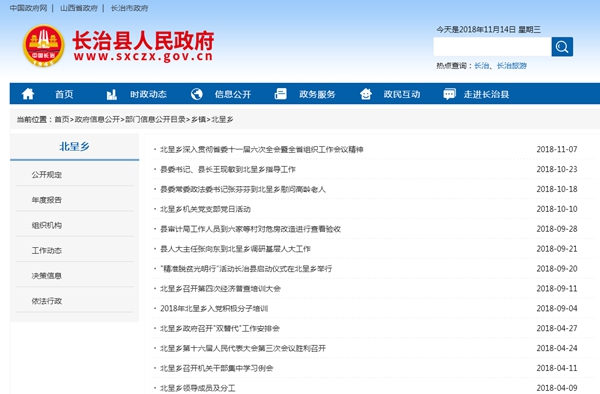
Task: Click the date 2018-04-27
Action: [x=557, y=329]
